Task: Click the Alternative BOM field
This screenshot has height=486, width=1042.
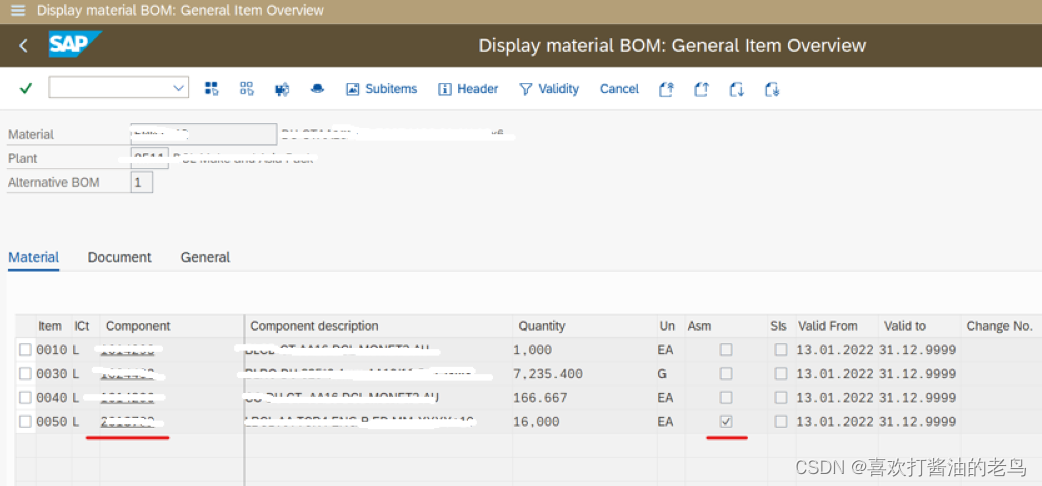Action: pyautogui.click(x=142, y=182)
